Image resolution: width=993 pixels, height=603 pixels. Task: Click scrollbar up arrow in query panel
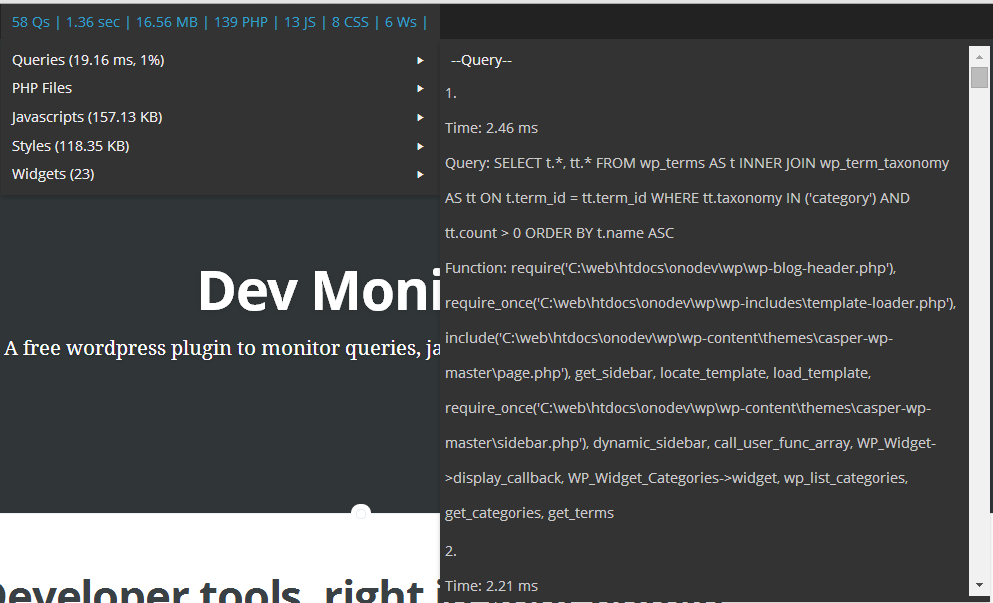tap(979, 56)
